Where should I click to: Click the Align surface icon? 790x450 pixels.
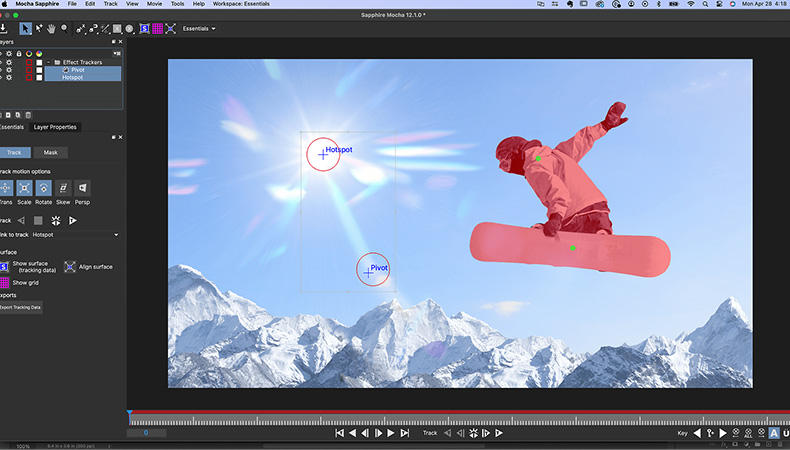70,267
